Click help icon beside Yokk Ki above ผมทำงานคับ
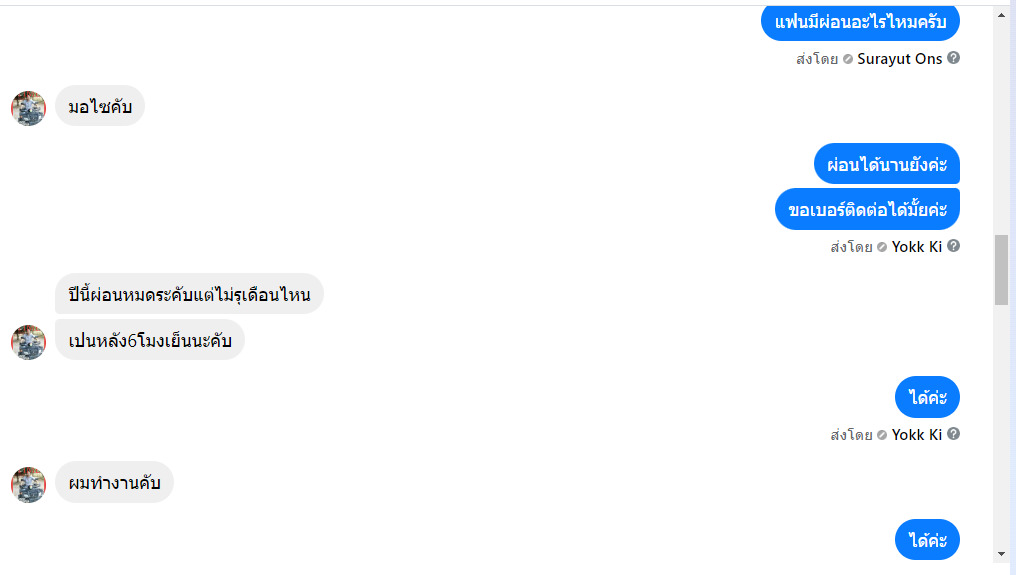This screenshot has width=1016, height=575. click(x=954, y=434)
